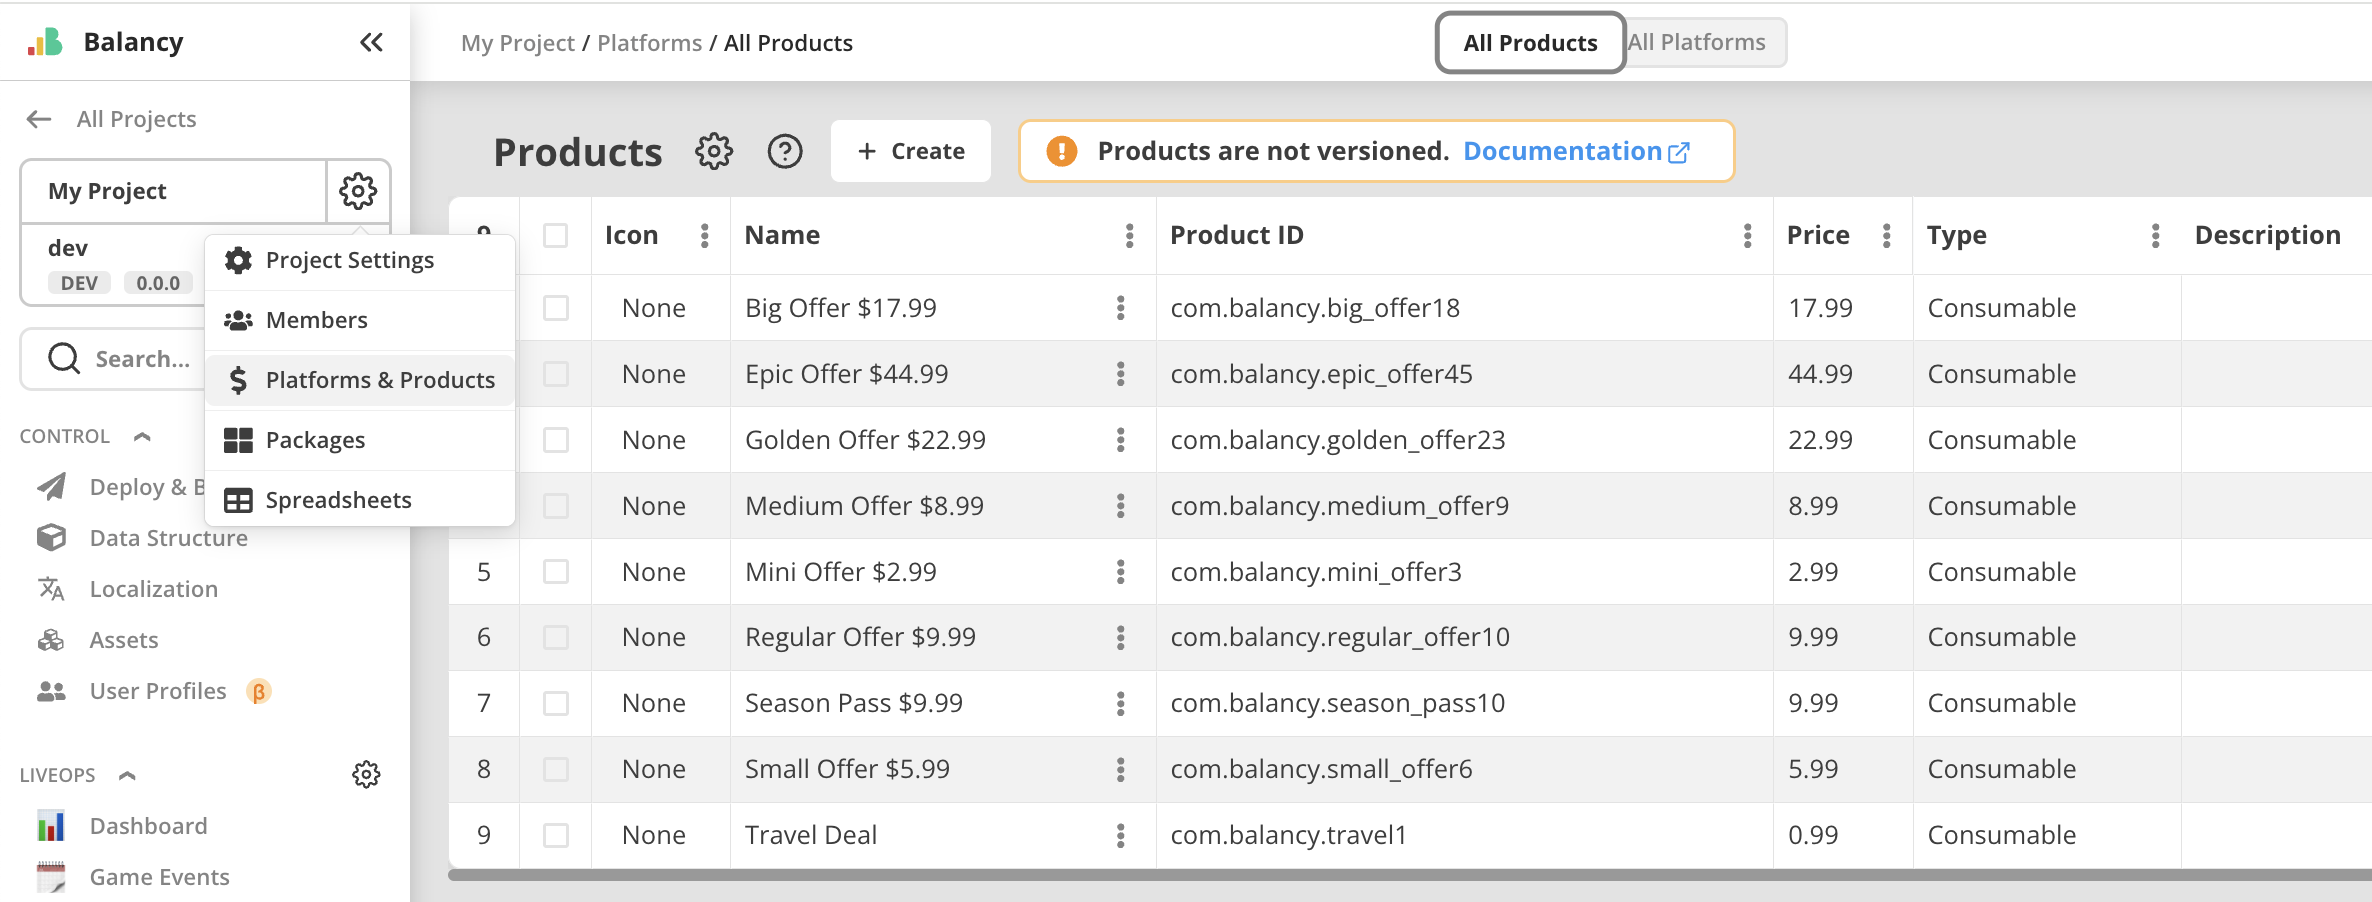Click the horizontal scrollbar under the table
The height and width of the screenshot is (902, 2372).
point(1400,875)
